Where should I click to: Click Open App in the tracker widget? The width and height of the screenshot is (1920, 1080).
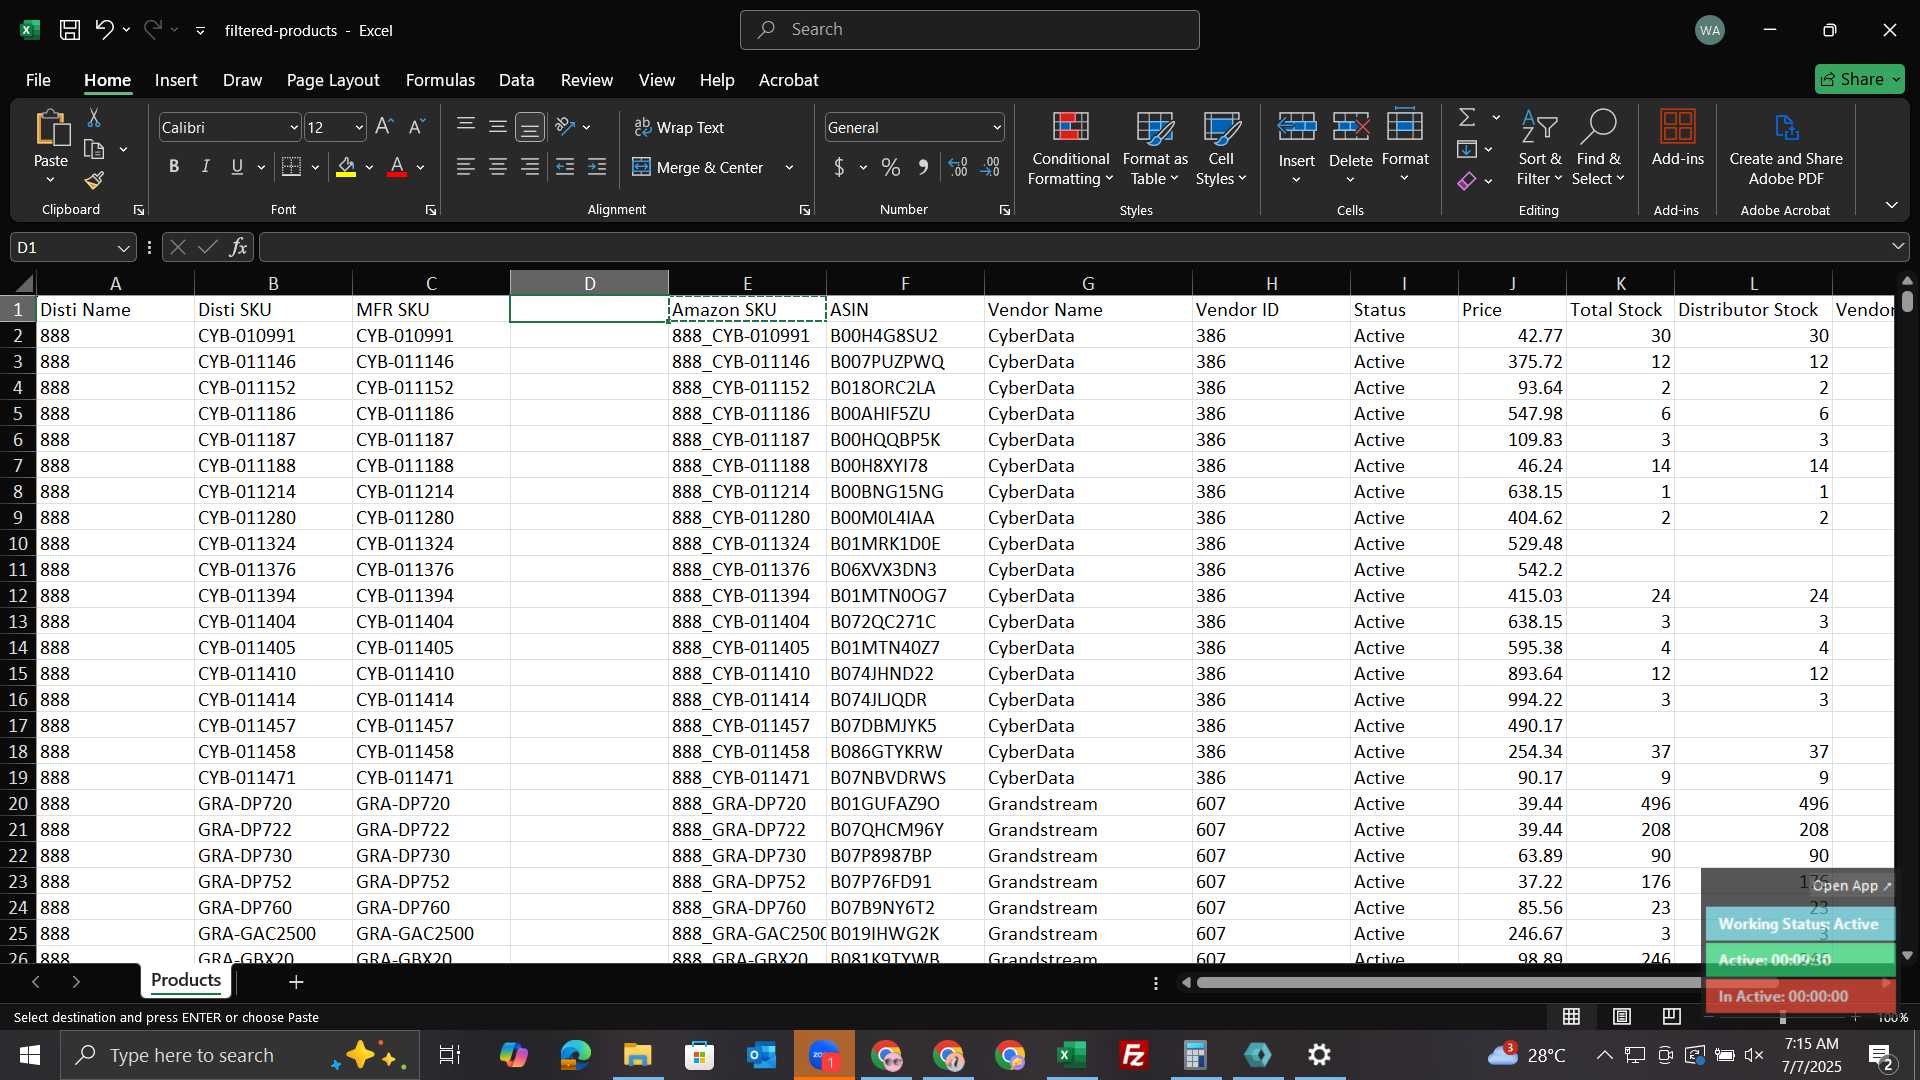(x=1851, y=886)
